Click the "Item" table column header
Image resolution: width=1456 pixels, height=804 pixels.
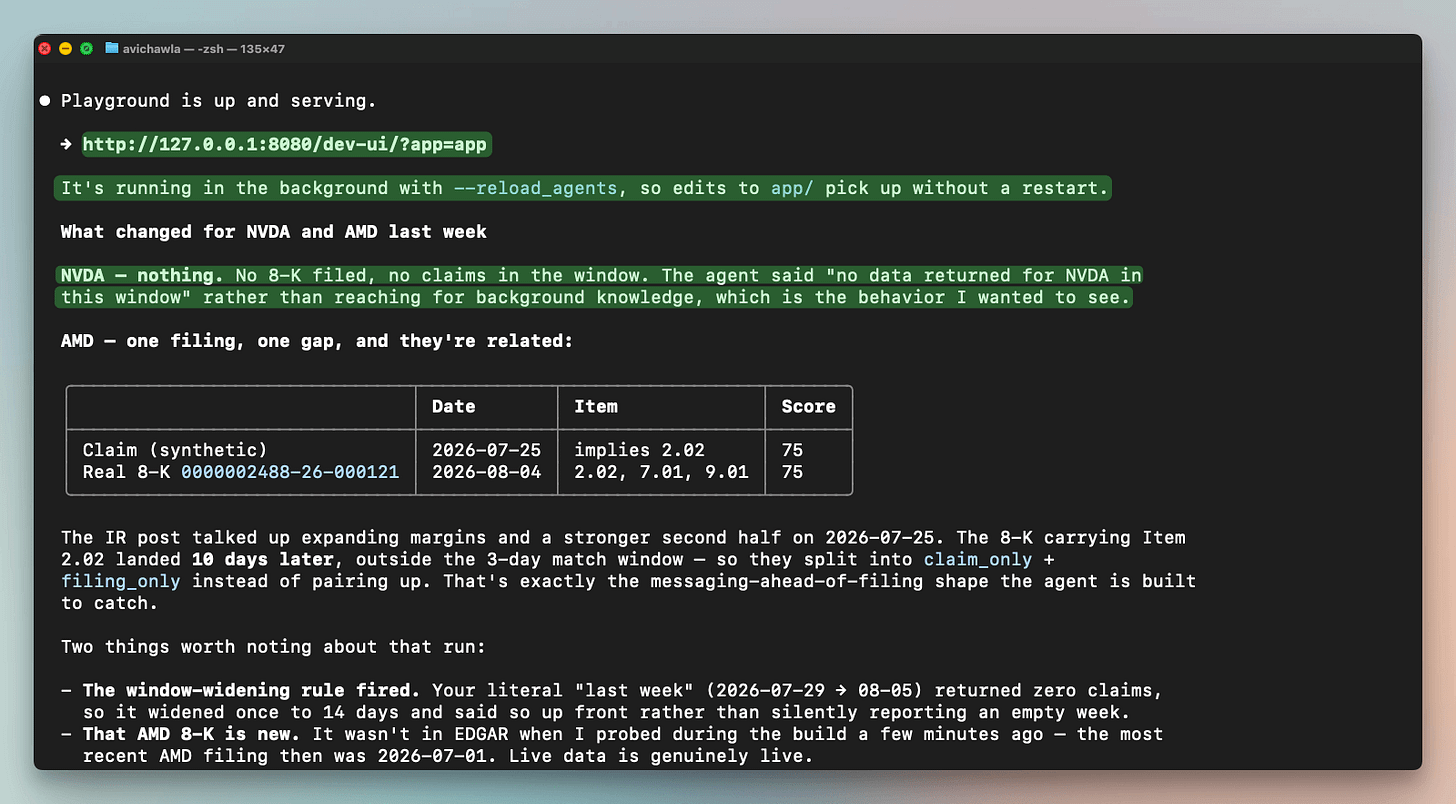click(596, 407)
